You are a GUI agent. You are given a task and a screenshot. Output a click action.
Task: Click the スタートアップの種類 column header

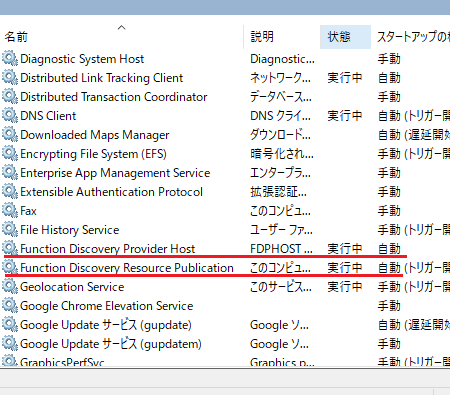click(413, 37)
